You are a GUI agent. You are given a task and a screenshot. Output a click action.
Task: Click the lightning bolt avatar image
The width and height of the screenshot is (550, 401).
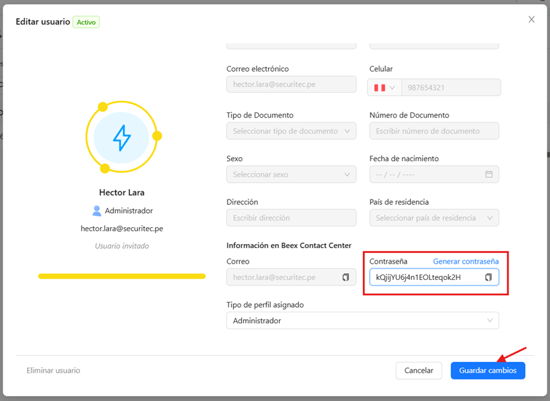[122, 138]
